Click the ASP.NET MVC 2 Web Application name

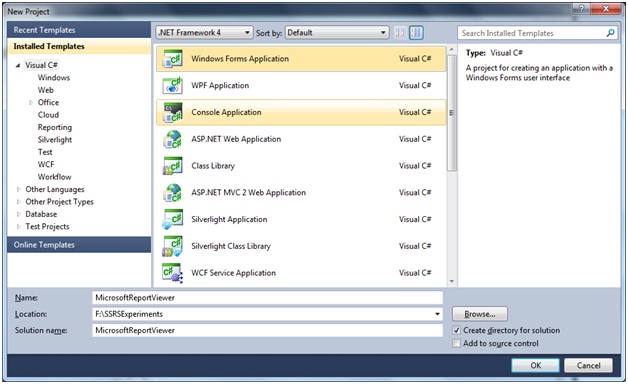(248, 193)
